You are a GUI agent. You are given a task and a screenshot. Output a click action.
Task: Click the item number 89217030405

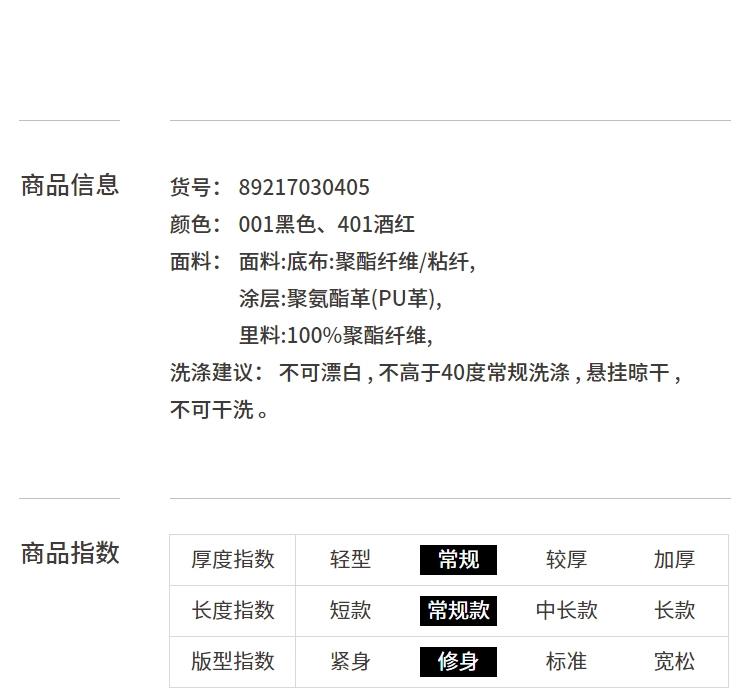coord(304,188)
